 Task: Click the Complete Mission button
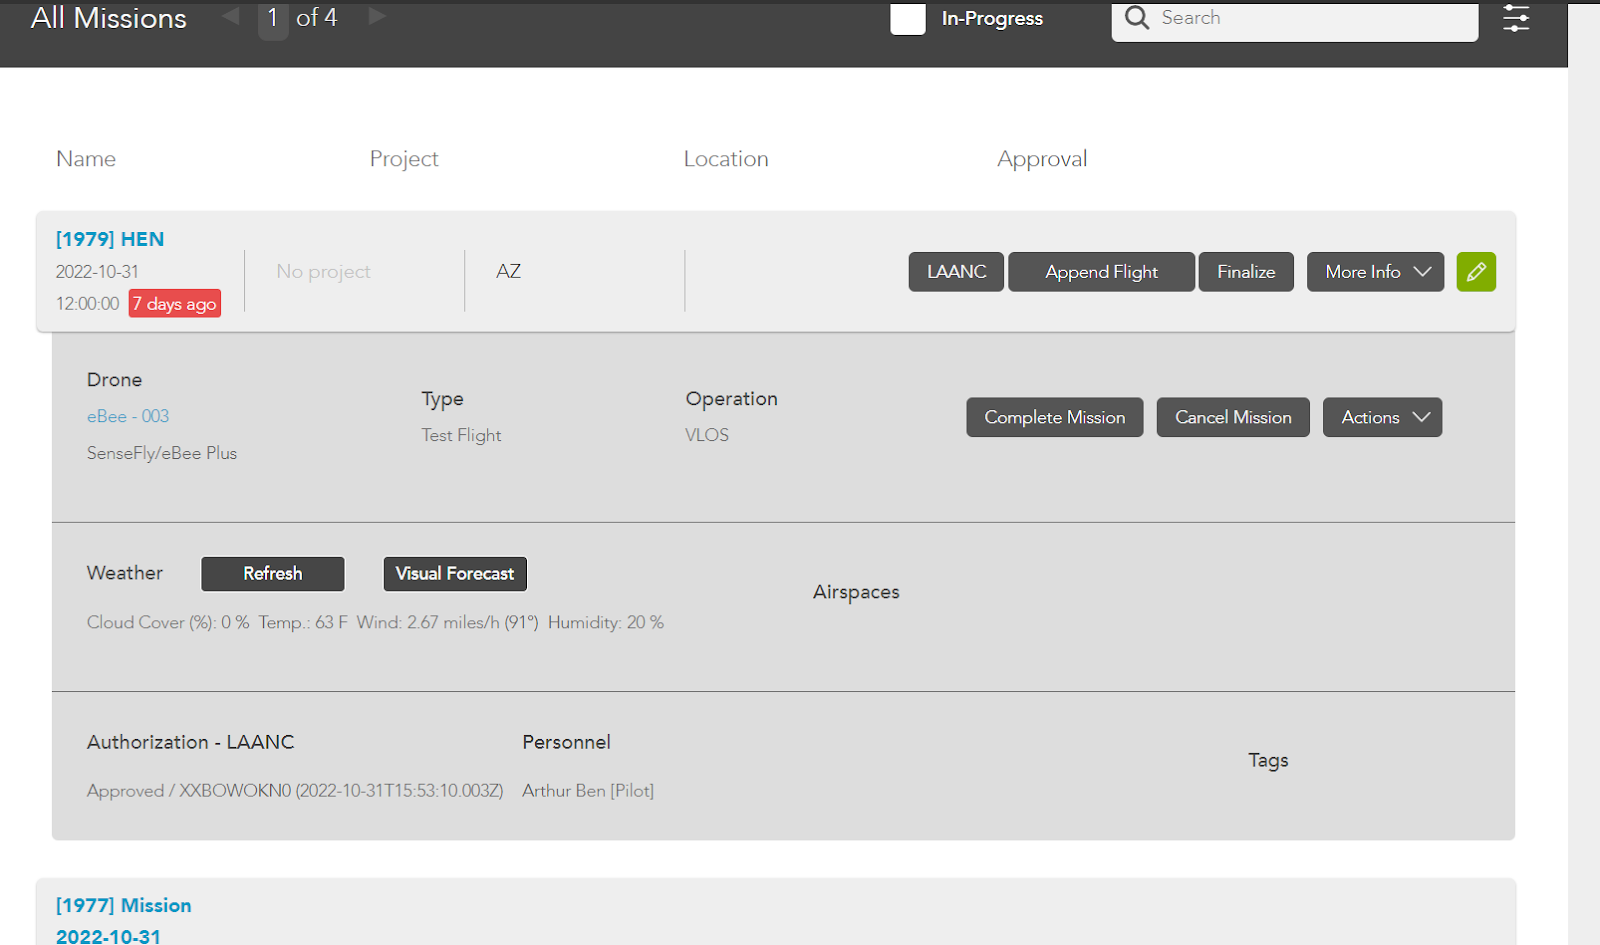1055,418
